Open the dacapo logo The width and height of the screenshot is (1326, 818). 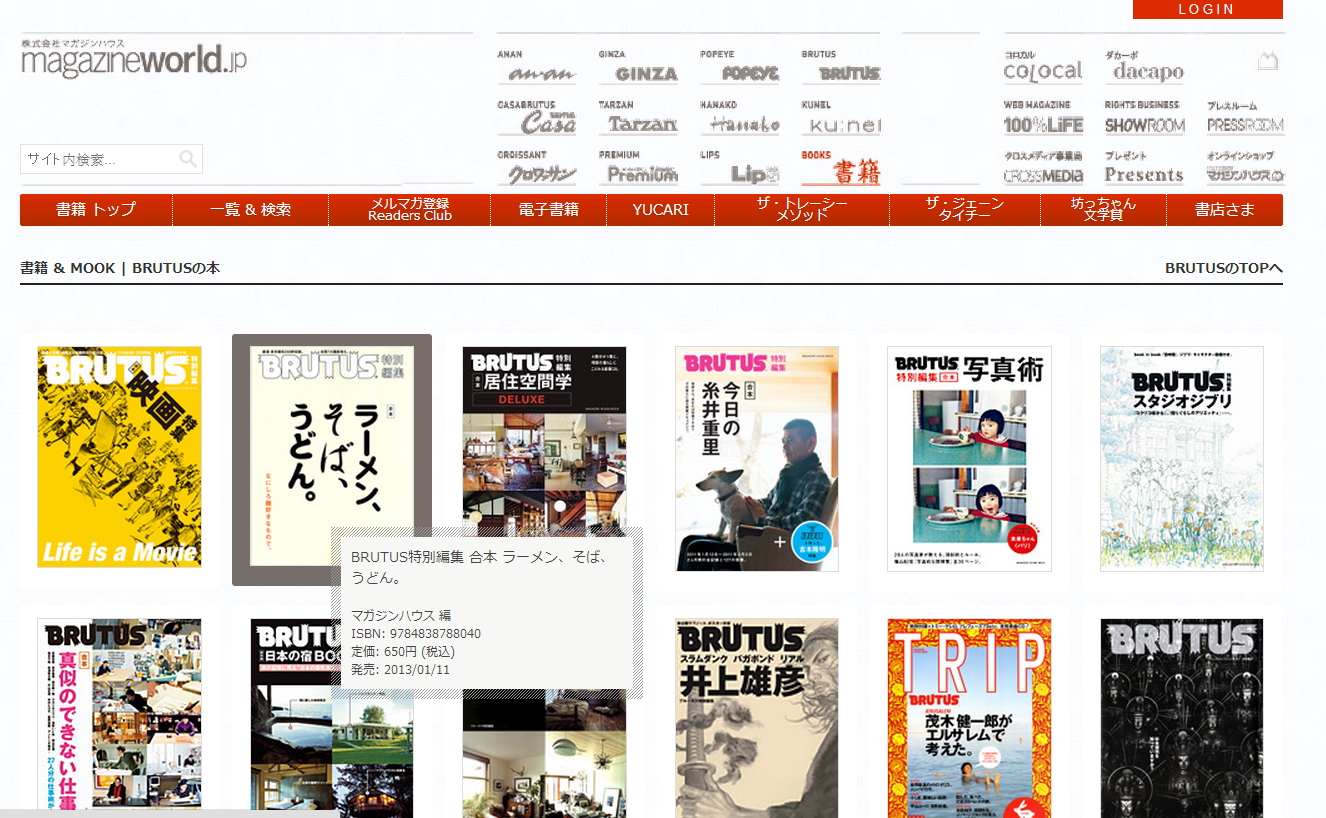click(1144, 68)
